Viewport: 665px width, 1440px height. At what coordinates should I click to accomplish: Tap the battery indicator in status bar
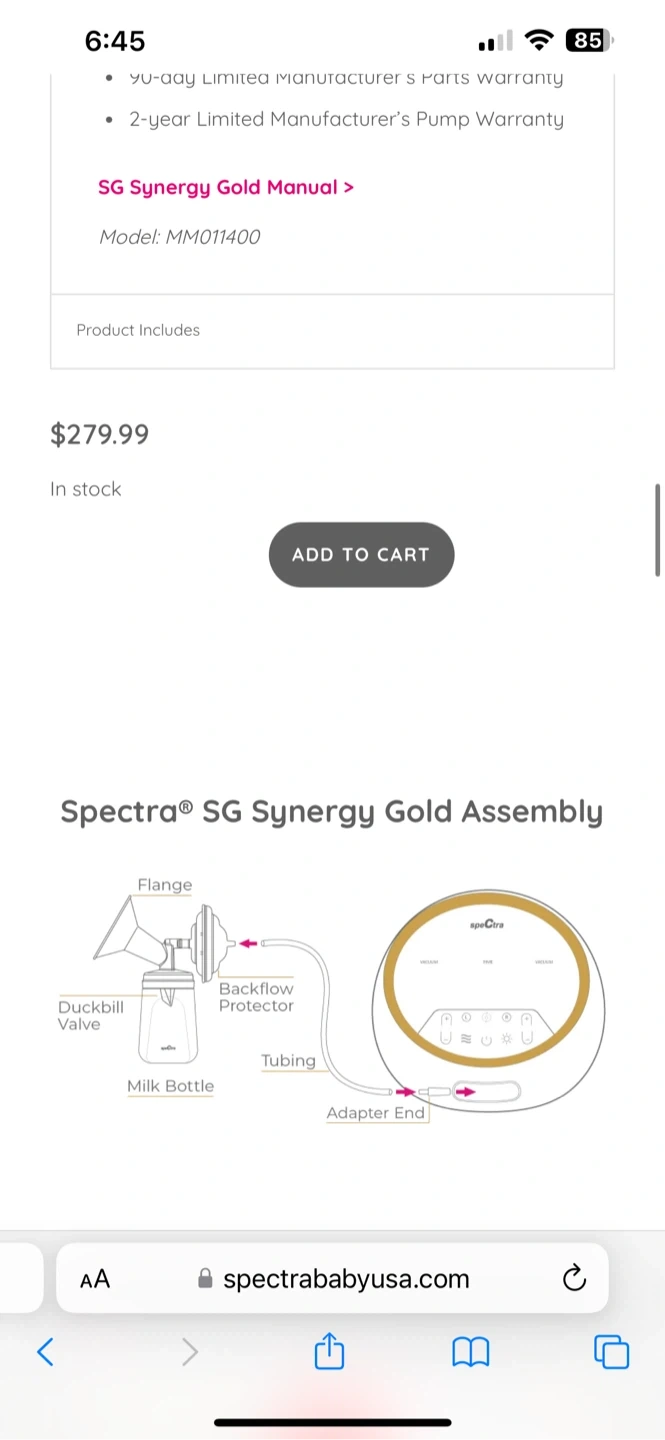click(x=589, y=41)
